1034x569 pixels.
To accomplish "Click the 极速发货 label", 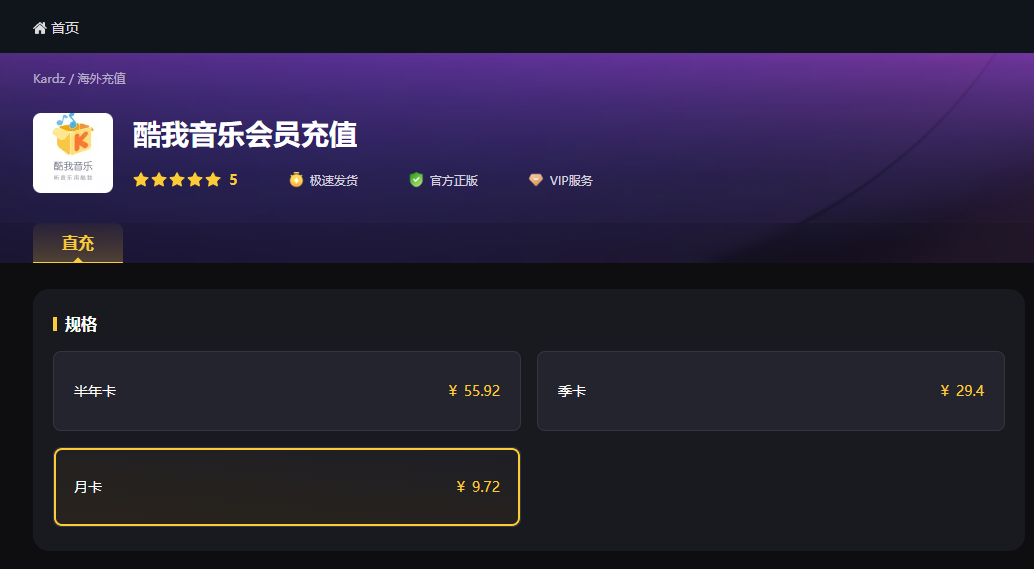I will click(334, 181).
